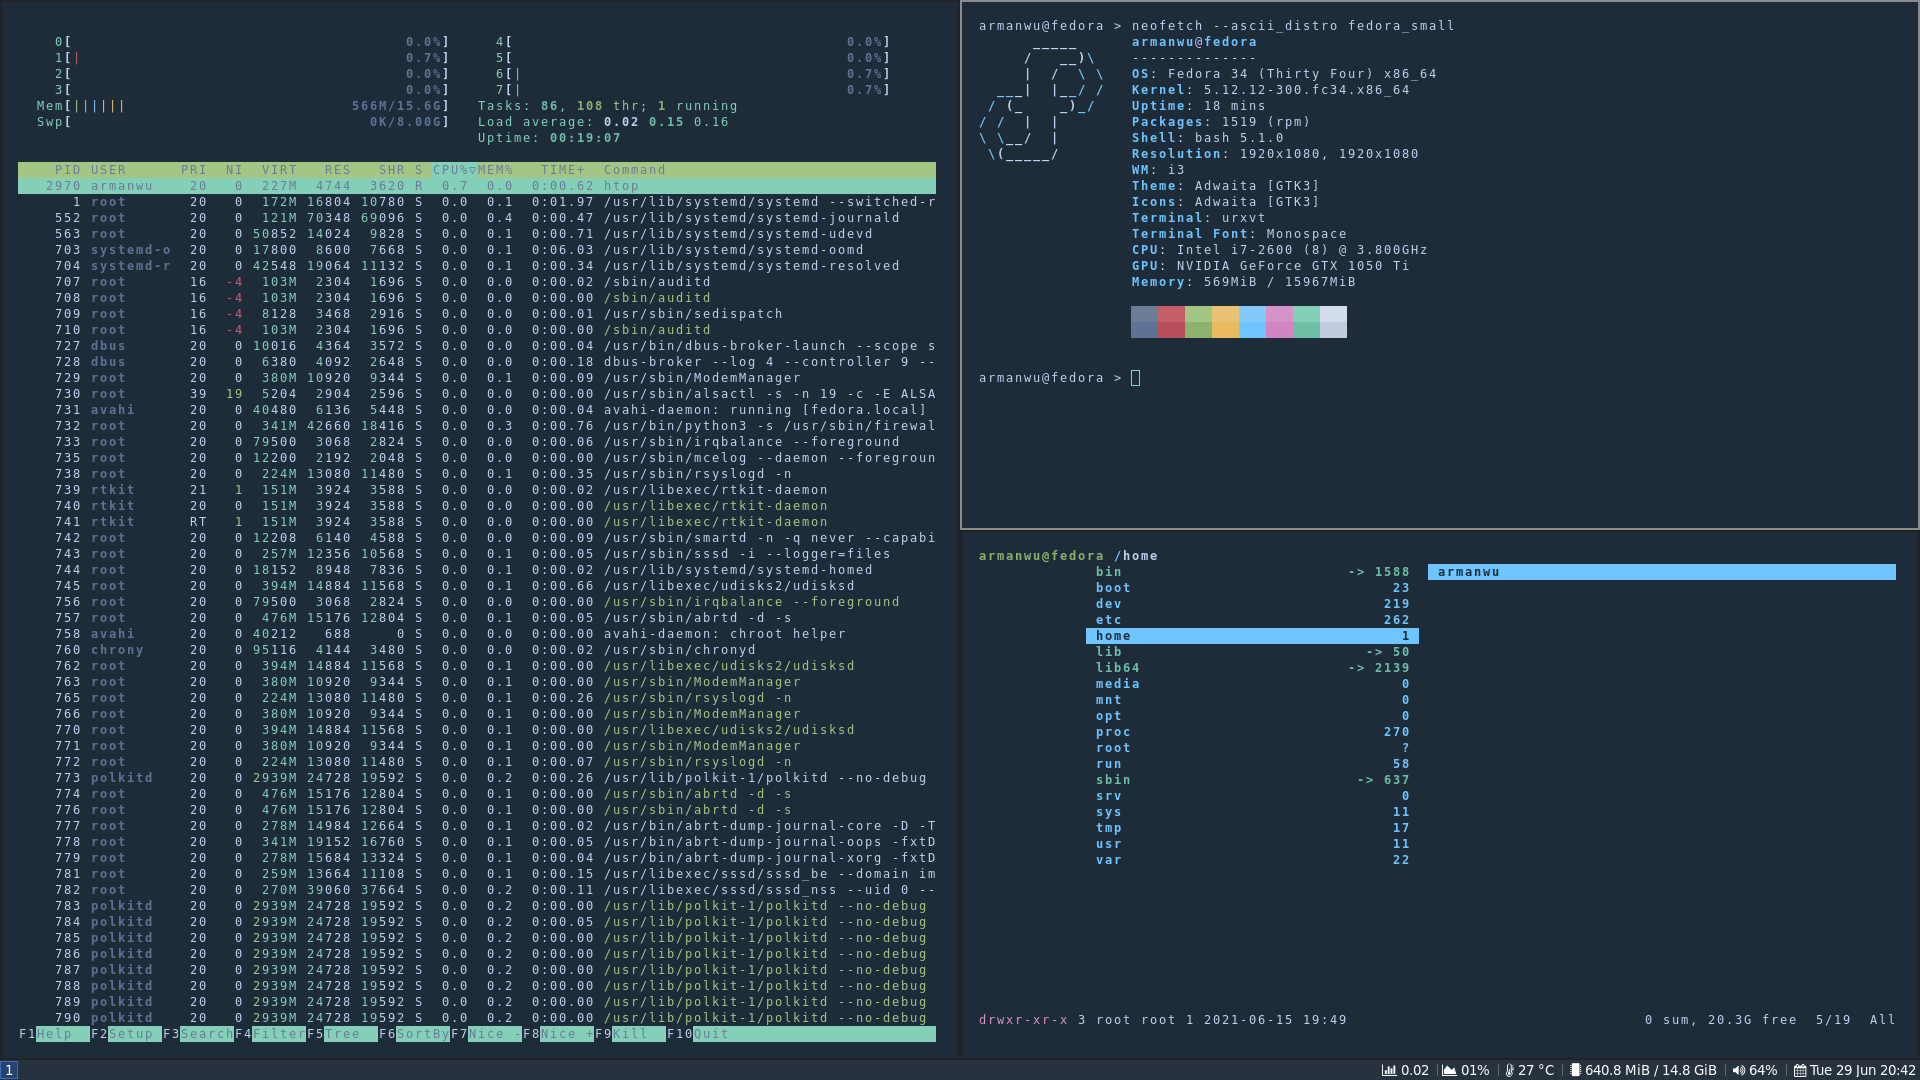Image resolution: width=1920 pixels, height=1080 pixels.
Task: Select the 'etc' directory in ranger
Action: coord(1252,620)
